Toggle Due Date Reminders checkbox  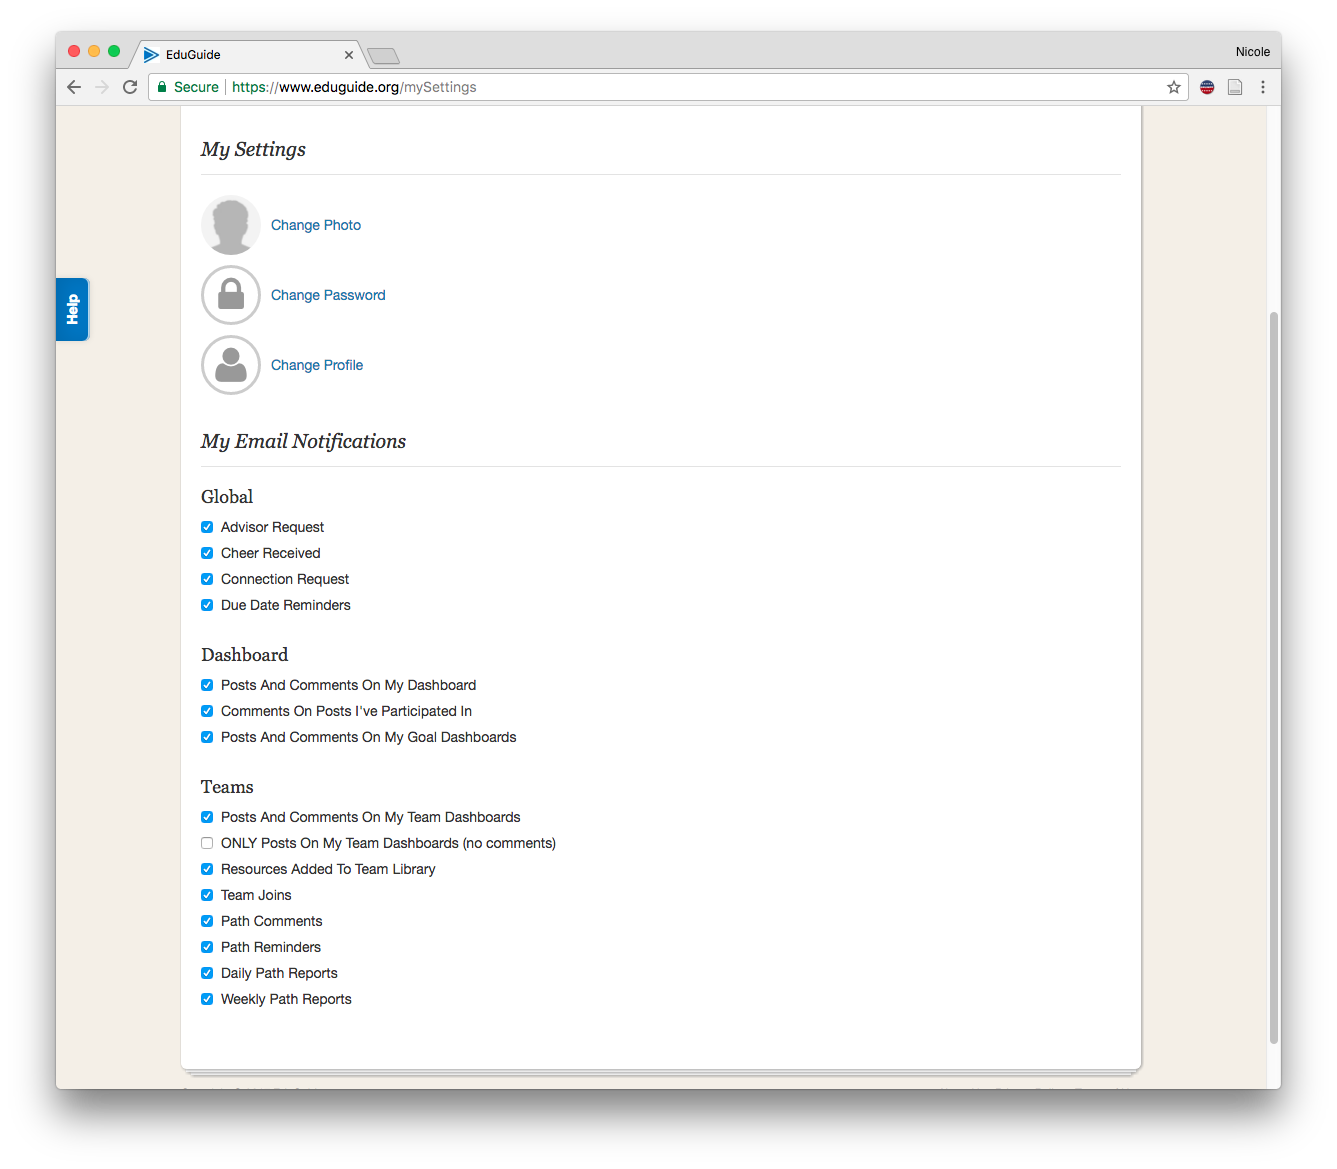pos(207,605)
